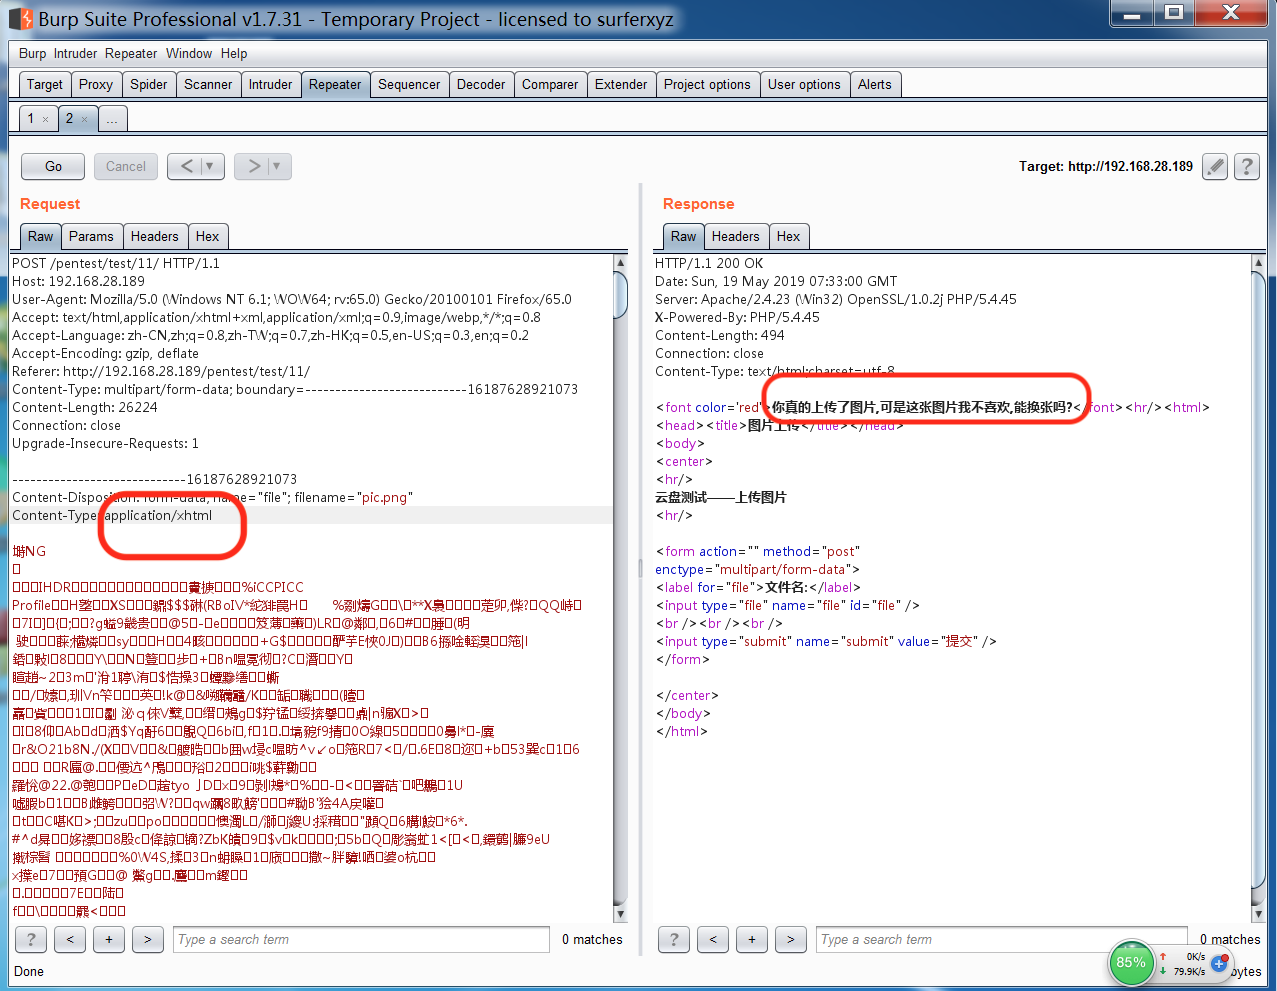Image resolution: width=1277 pixels, height=991 pixels.
Task: Click the forward history arrow button
Action: [254, 166]
